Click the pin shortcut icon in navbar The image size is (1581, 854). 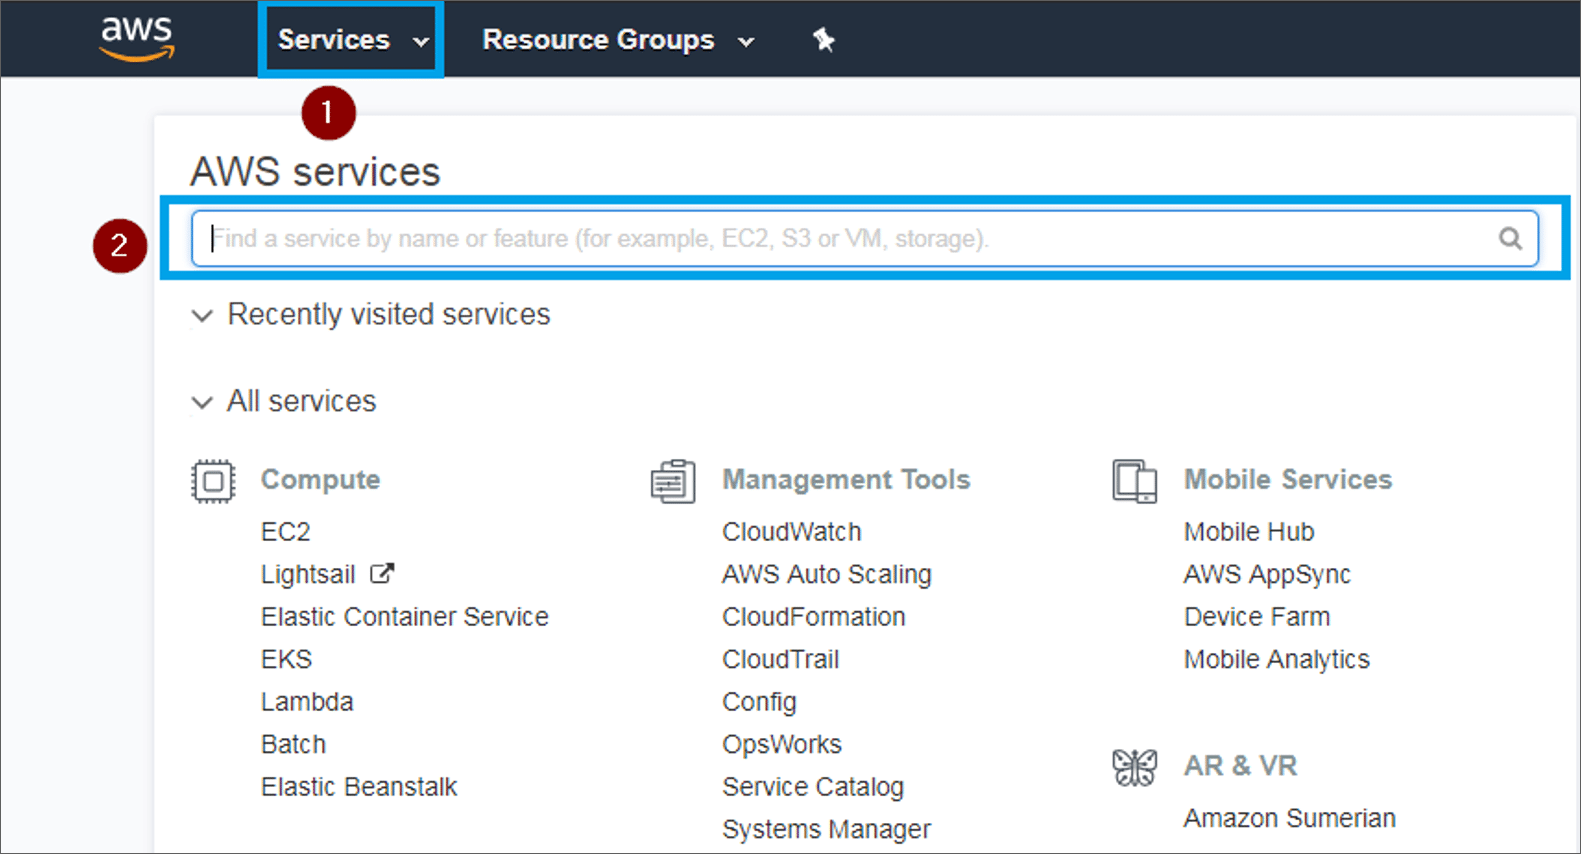tap(823, 40)
